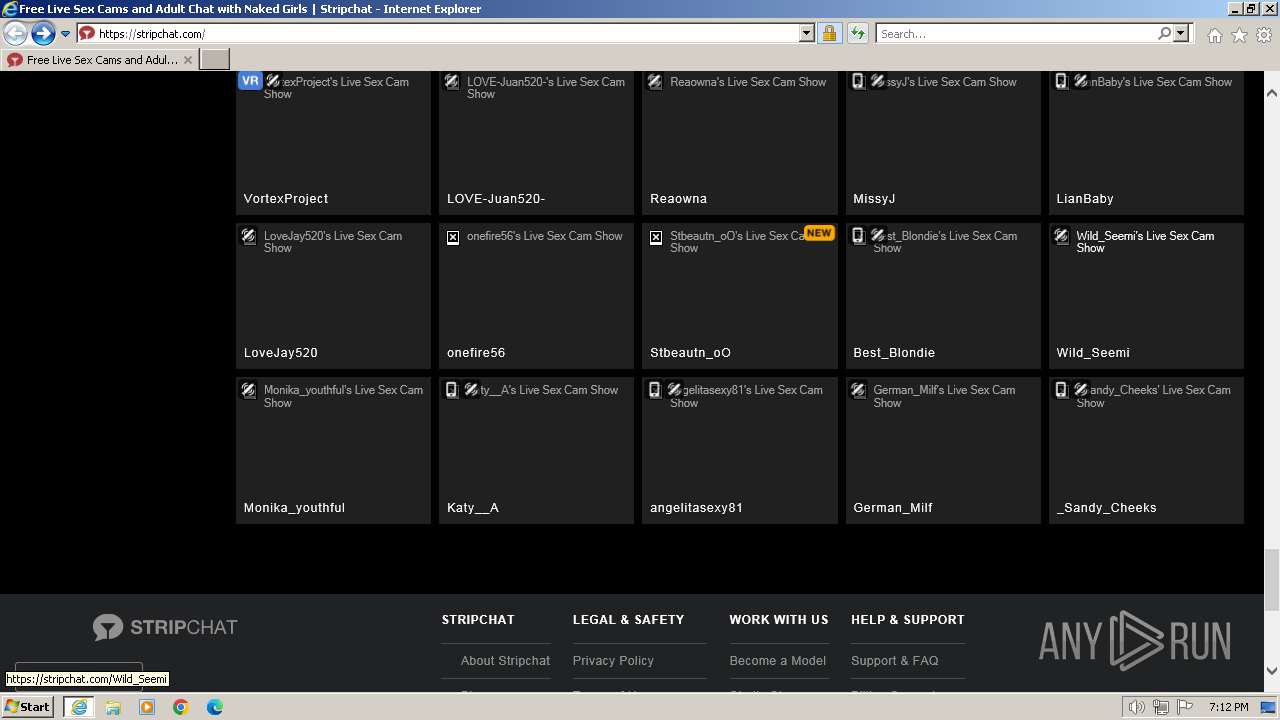Click the mobile icon on LianBaby card

(1061, 81)
